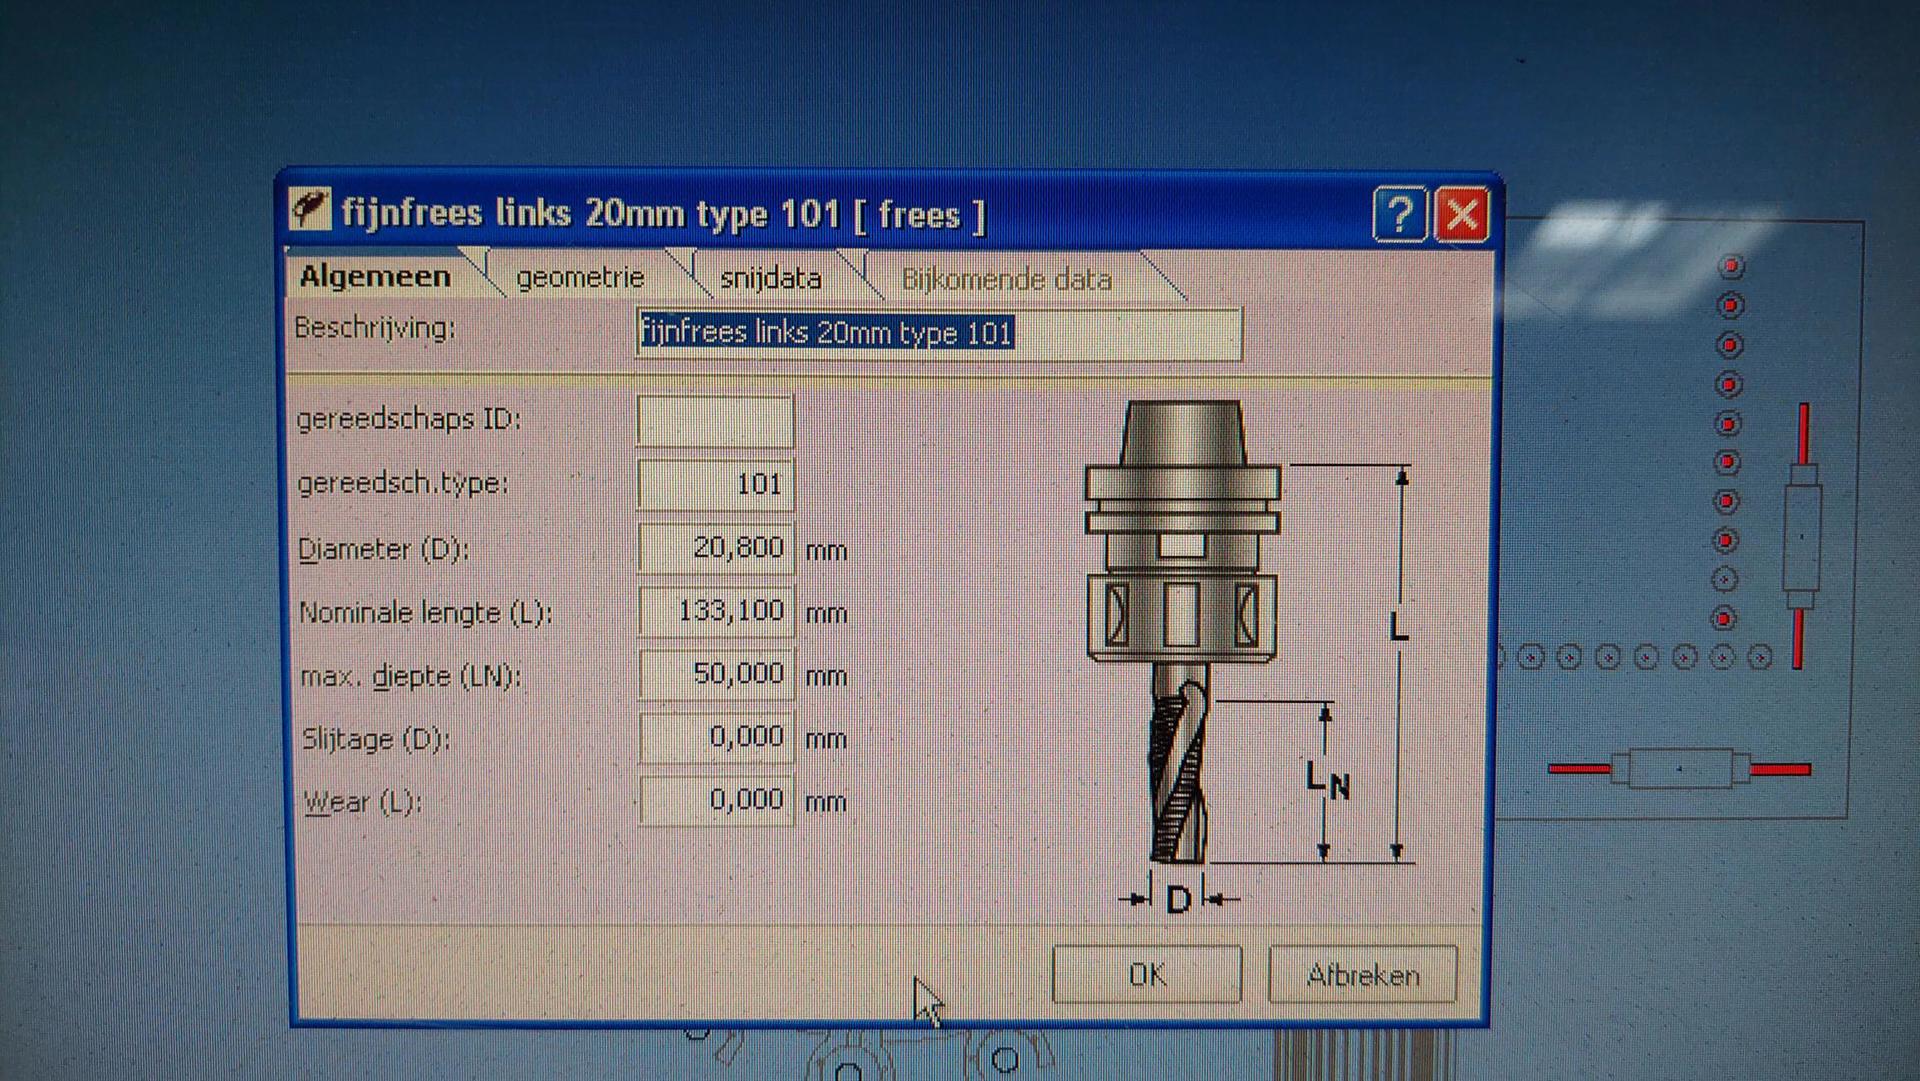Click the gereedschaps ID input field
Image resolution: width=1920 pixels, height=1081 pixels.
pyautogui.click(x=715, y=420)
